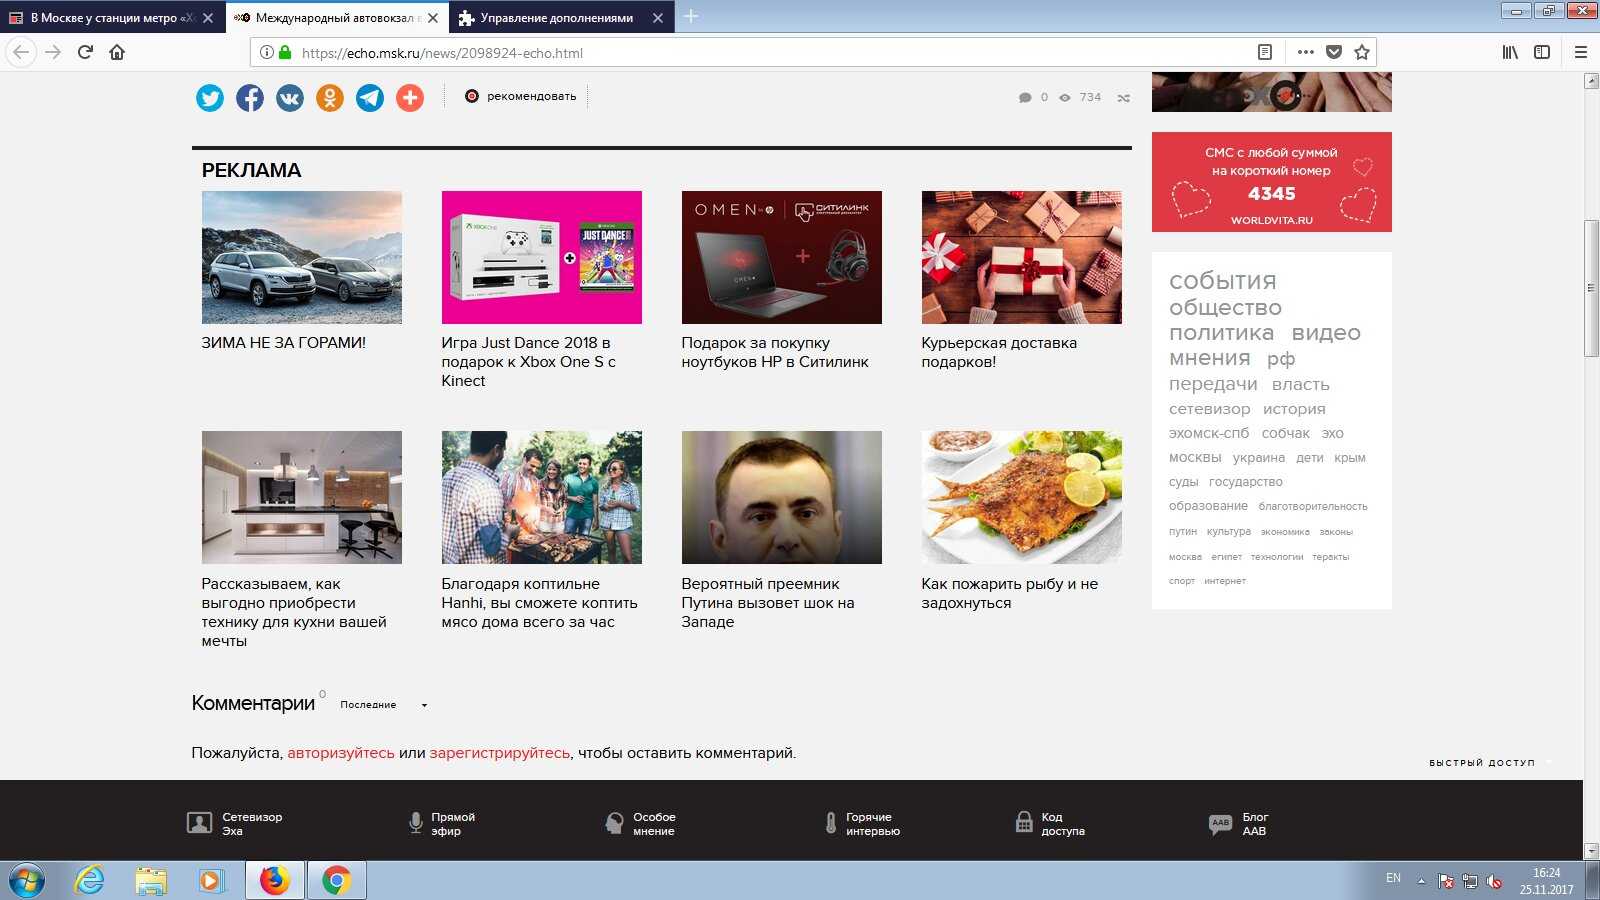The width and height of the screenshot is (1600, 900).
Task: Toggle Firefox reader view
Action: pos(1265,52)
